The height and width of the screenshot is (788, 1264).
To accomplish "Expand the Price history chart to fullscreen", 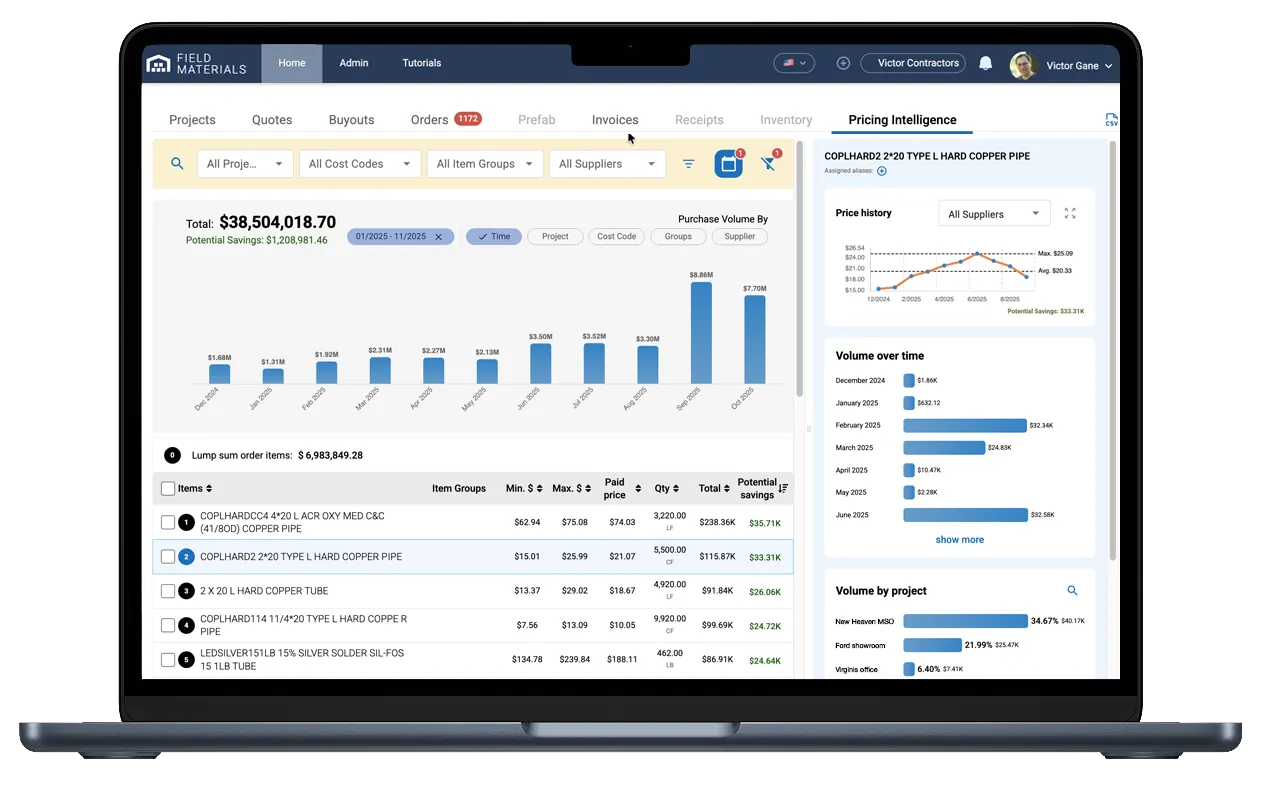I will [1070, 213].
